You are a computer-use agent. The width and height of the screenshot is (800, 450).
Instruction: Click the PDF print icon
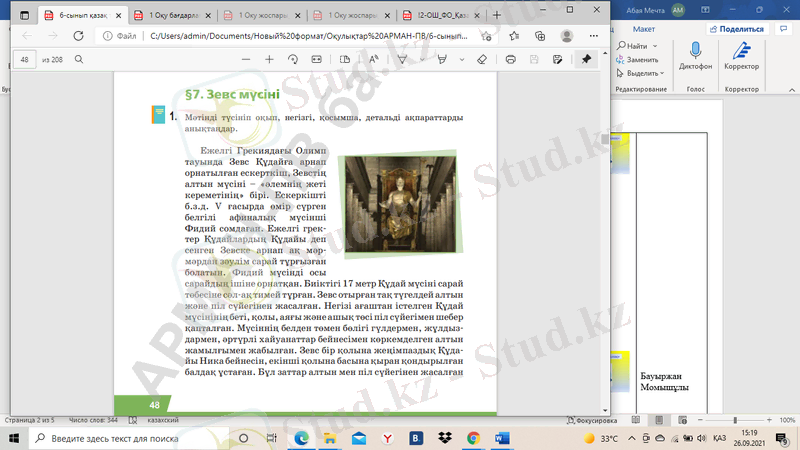tap(511, 59)
